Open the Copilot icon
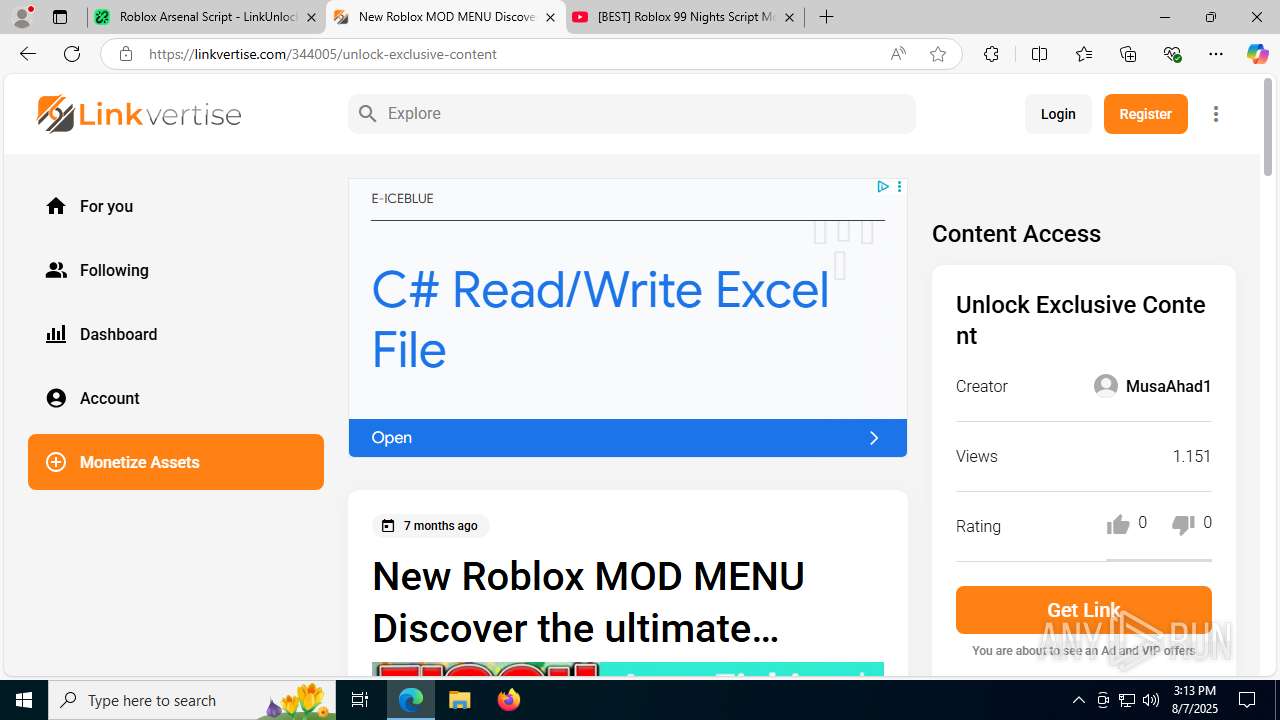The width and height of the screenshot is (1280, 720). (x=1257, y=54)
